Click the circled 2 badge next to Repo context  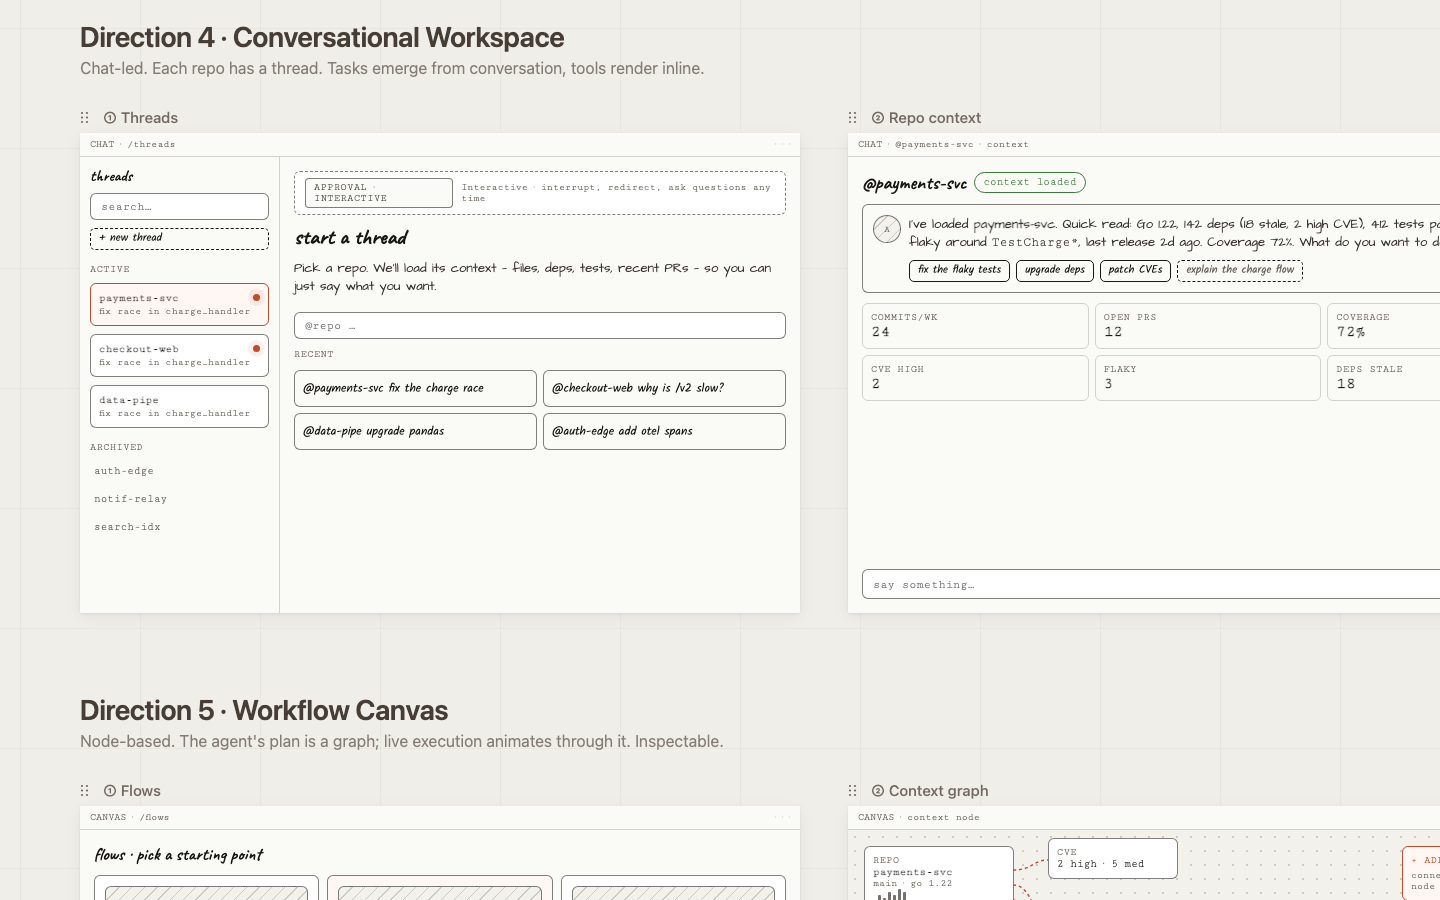[878, 118]
